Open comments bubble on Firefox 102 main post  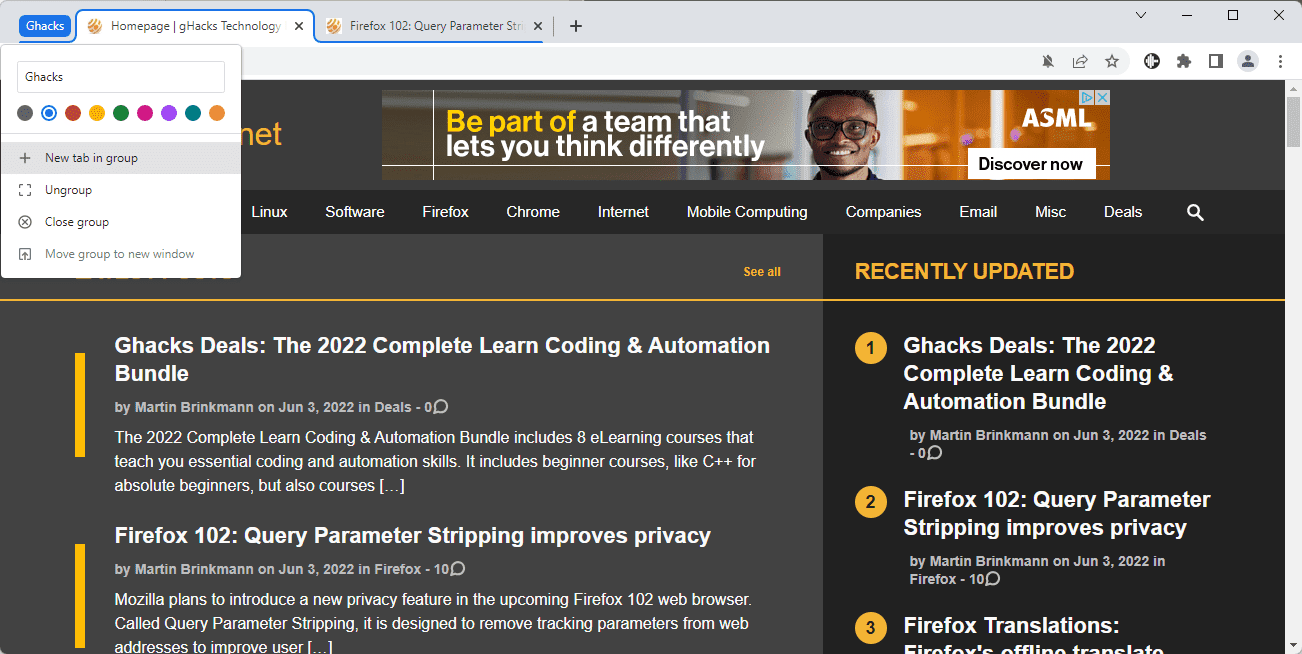457,568
